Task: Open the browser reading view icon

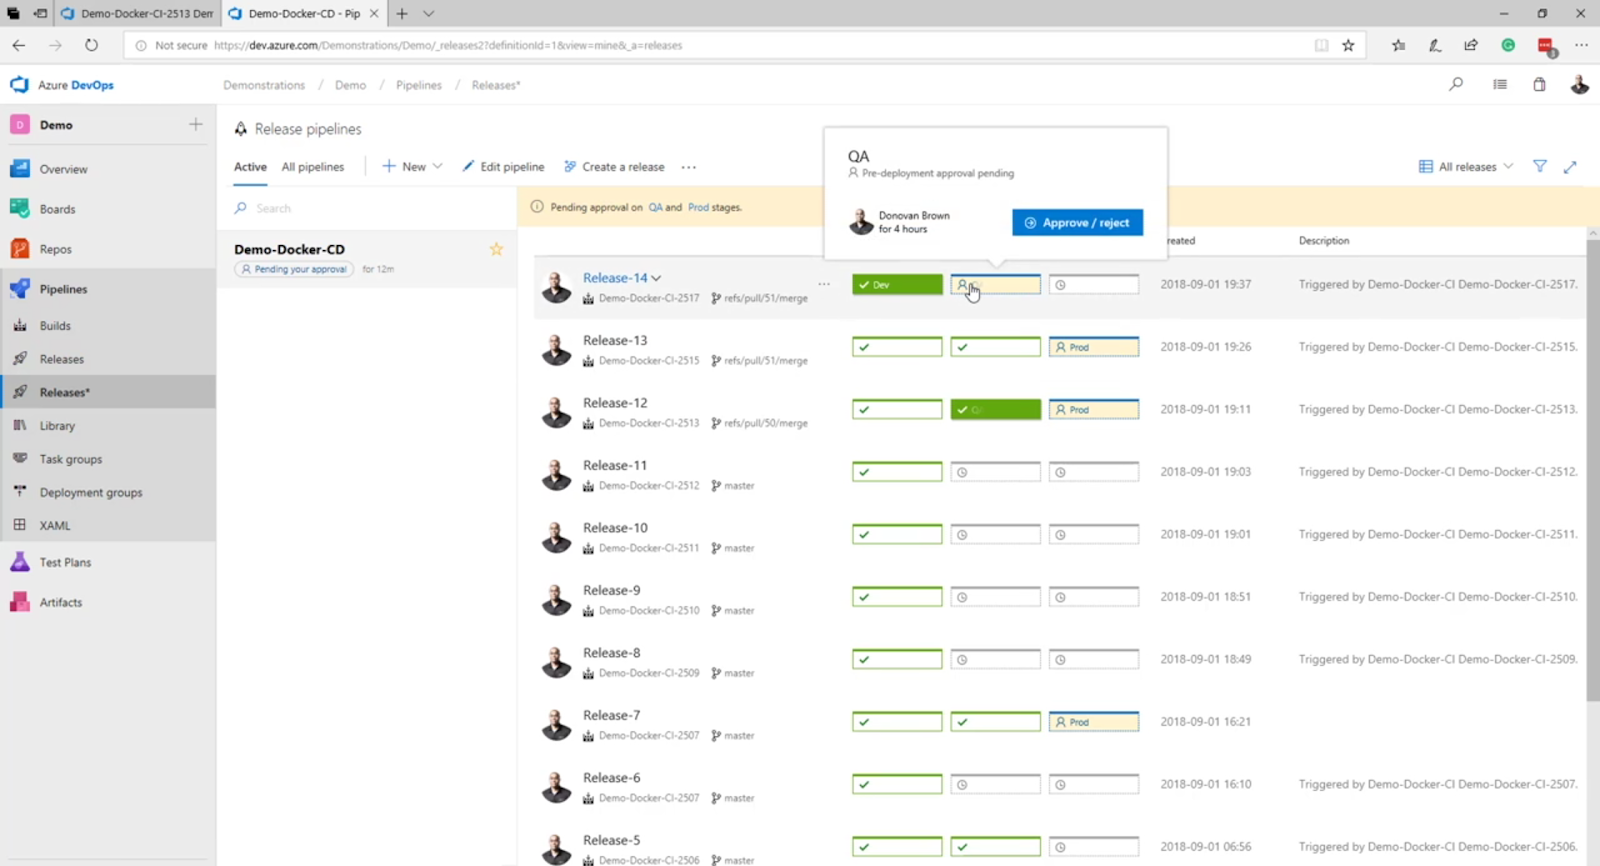Action: pyautogui.click(x=1321, y=45)
